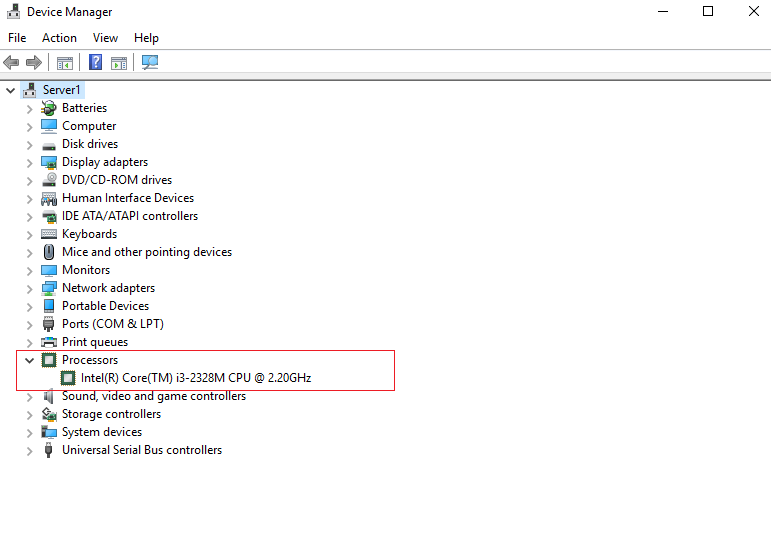The width and height of the screenshot is (771, 537).
Task: Open the View menu
Action: tap(105, 38)
